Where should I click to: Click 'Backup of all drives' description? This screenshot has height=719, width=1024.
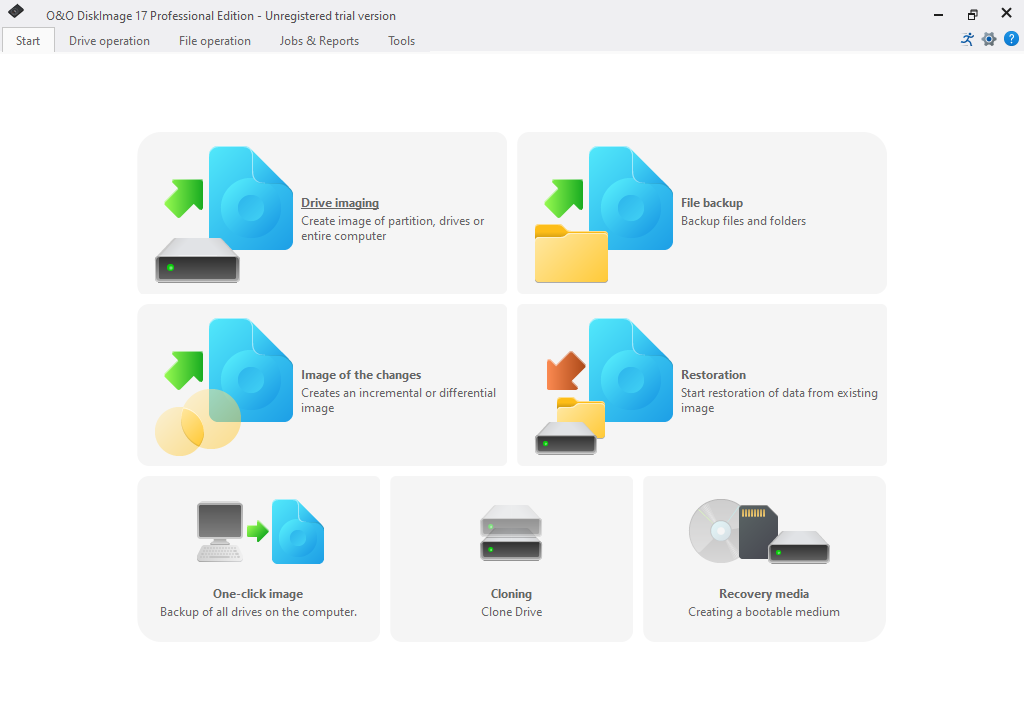(x=259, y=612)
